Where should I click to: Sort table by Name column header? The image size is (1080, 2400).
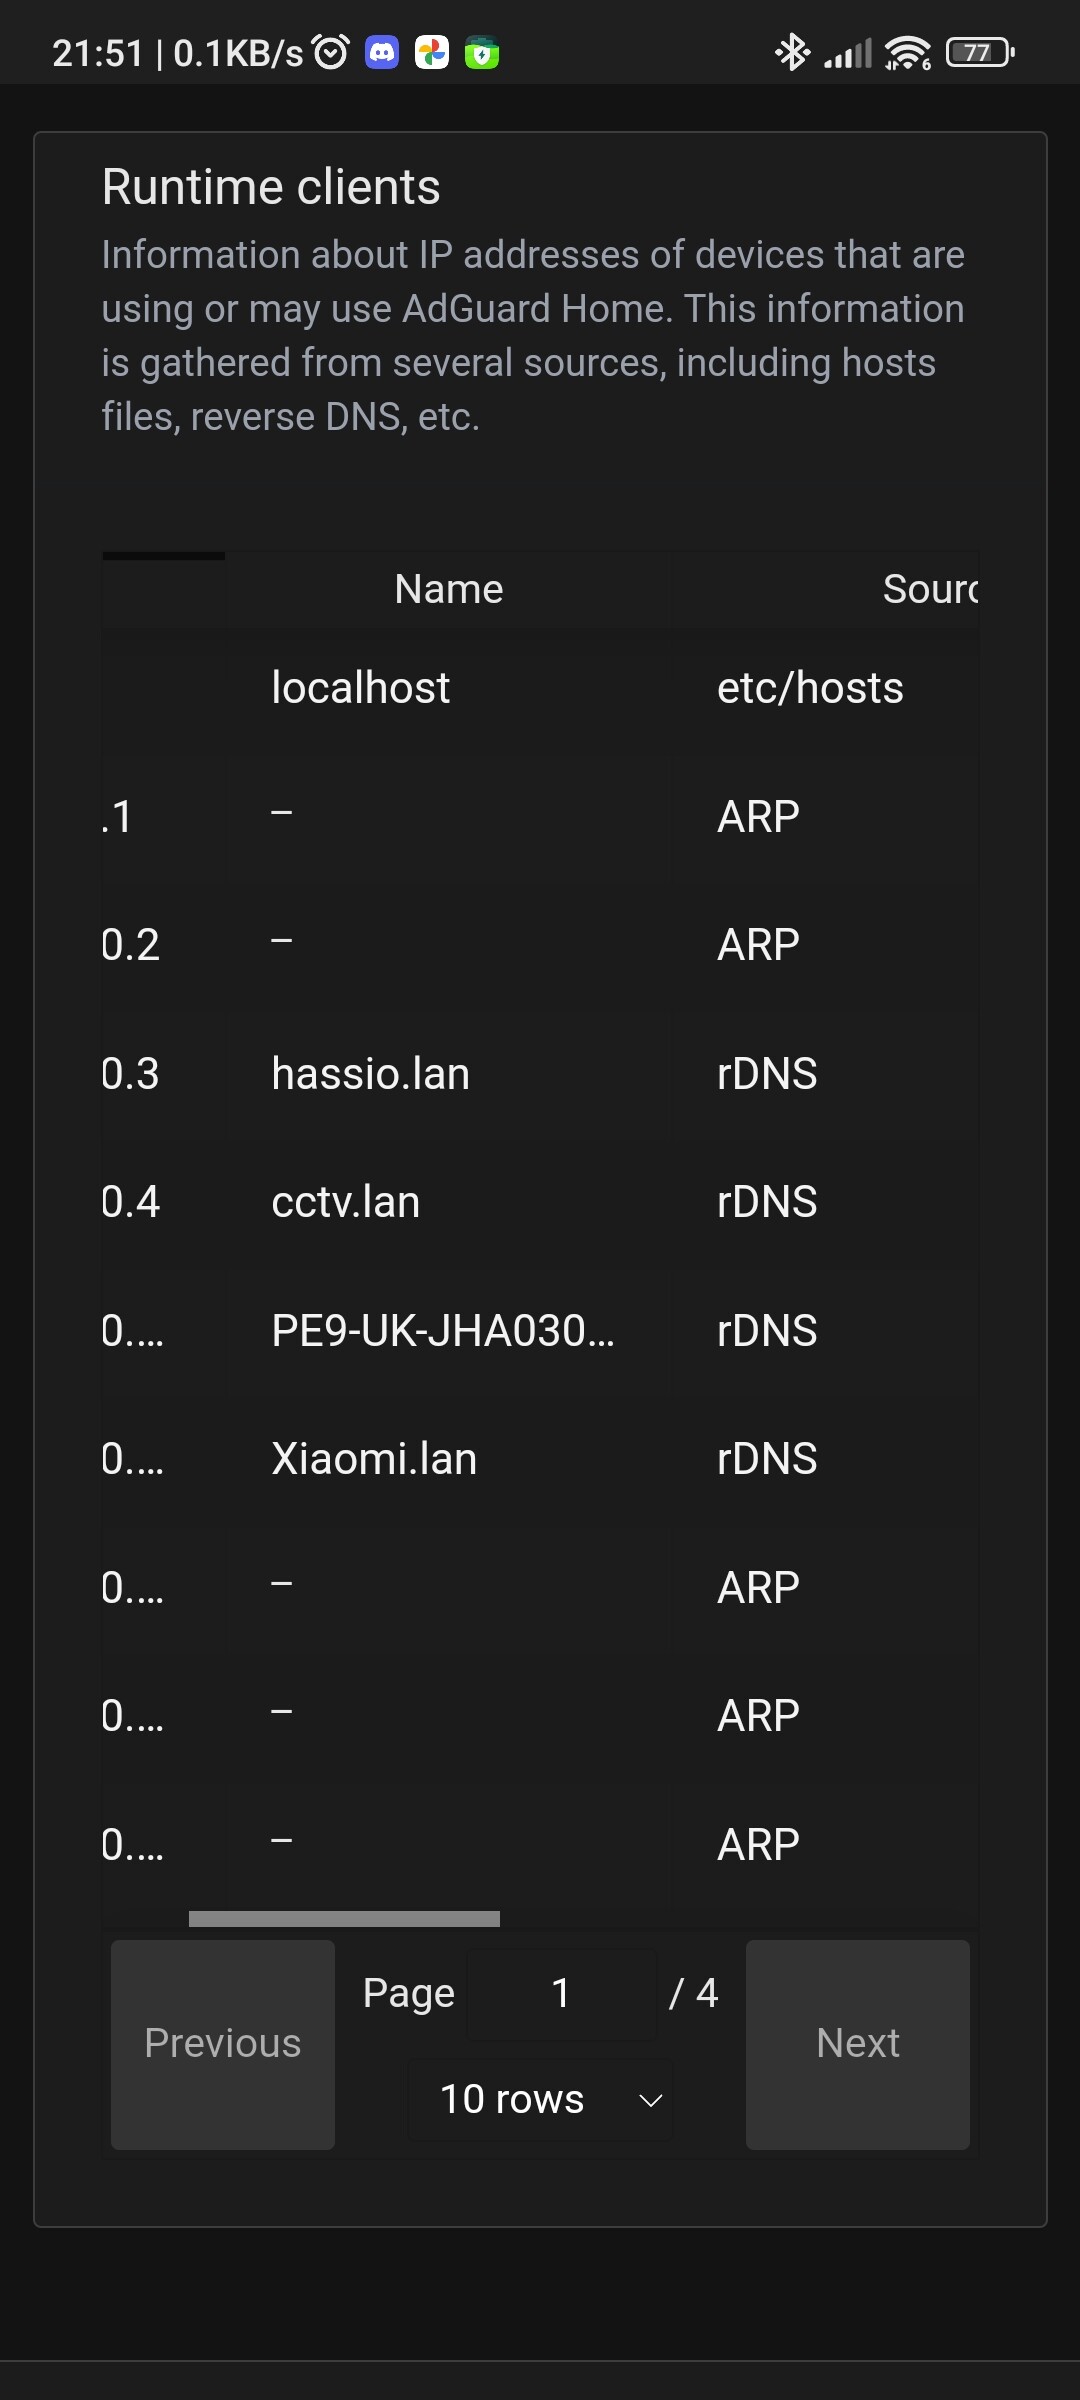click(448, 589)
